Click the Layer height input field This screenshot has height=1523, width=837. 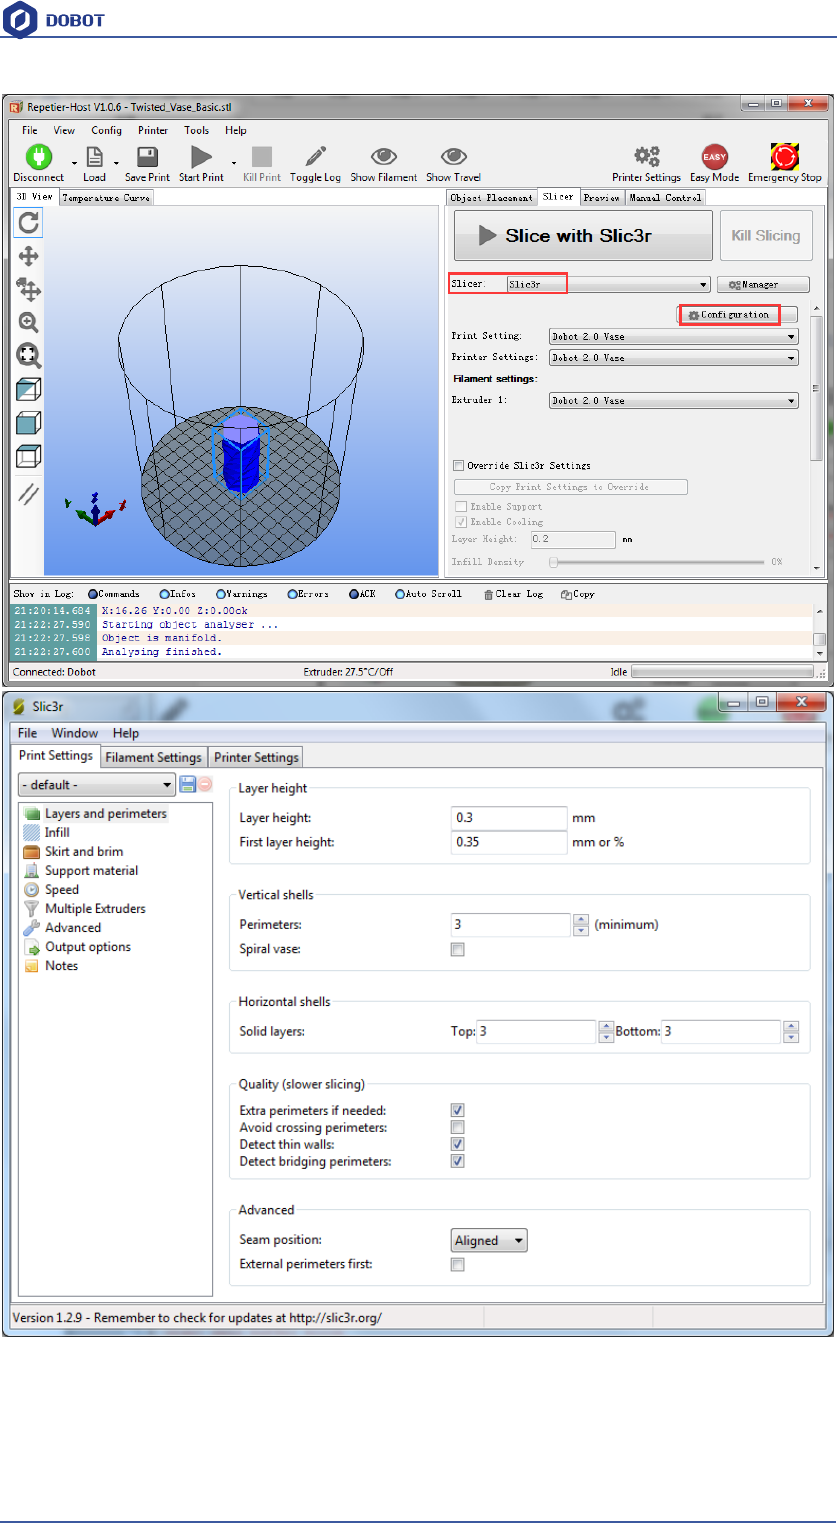(508, 818)
